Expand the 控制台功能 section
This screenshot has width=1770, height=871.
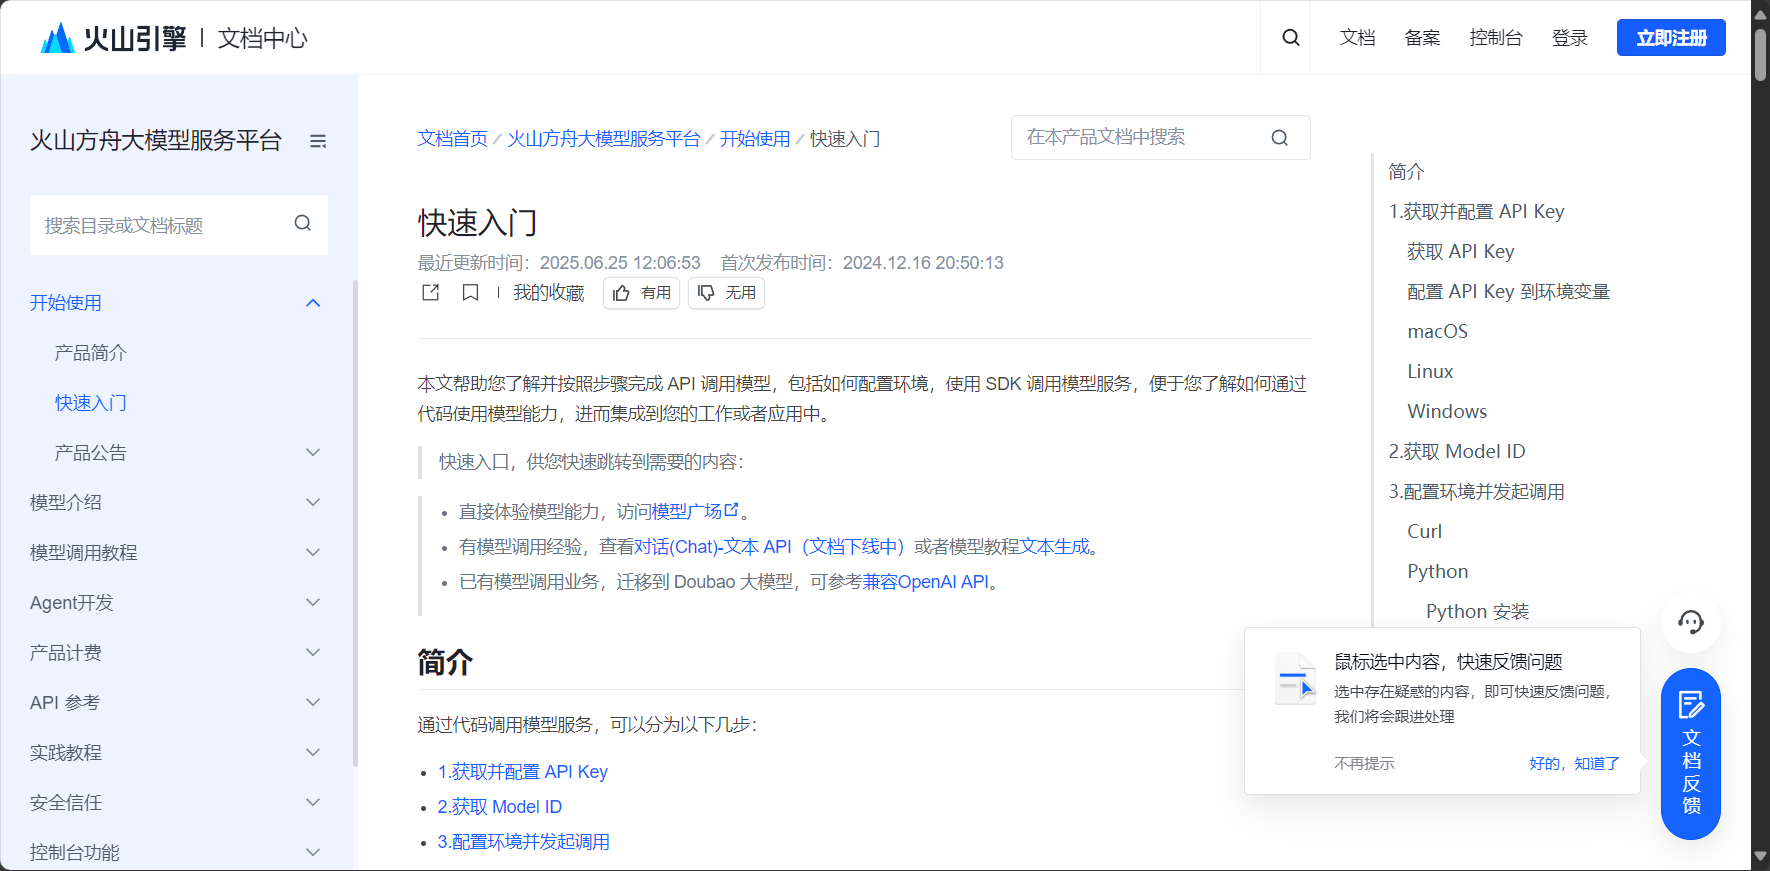[x=313, y=853]
